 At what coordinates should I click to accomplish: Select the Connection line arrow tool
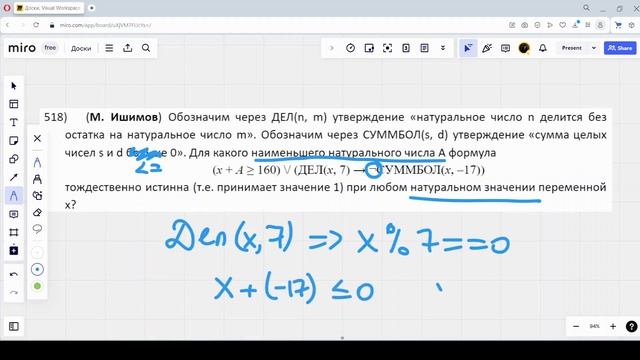tap(14, 178)
